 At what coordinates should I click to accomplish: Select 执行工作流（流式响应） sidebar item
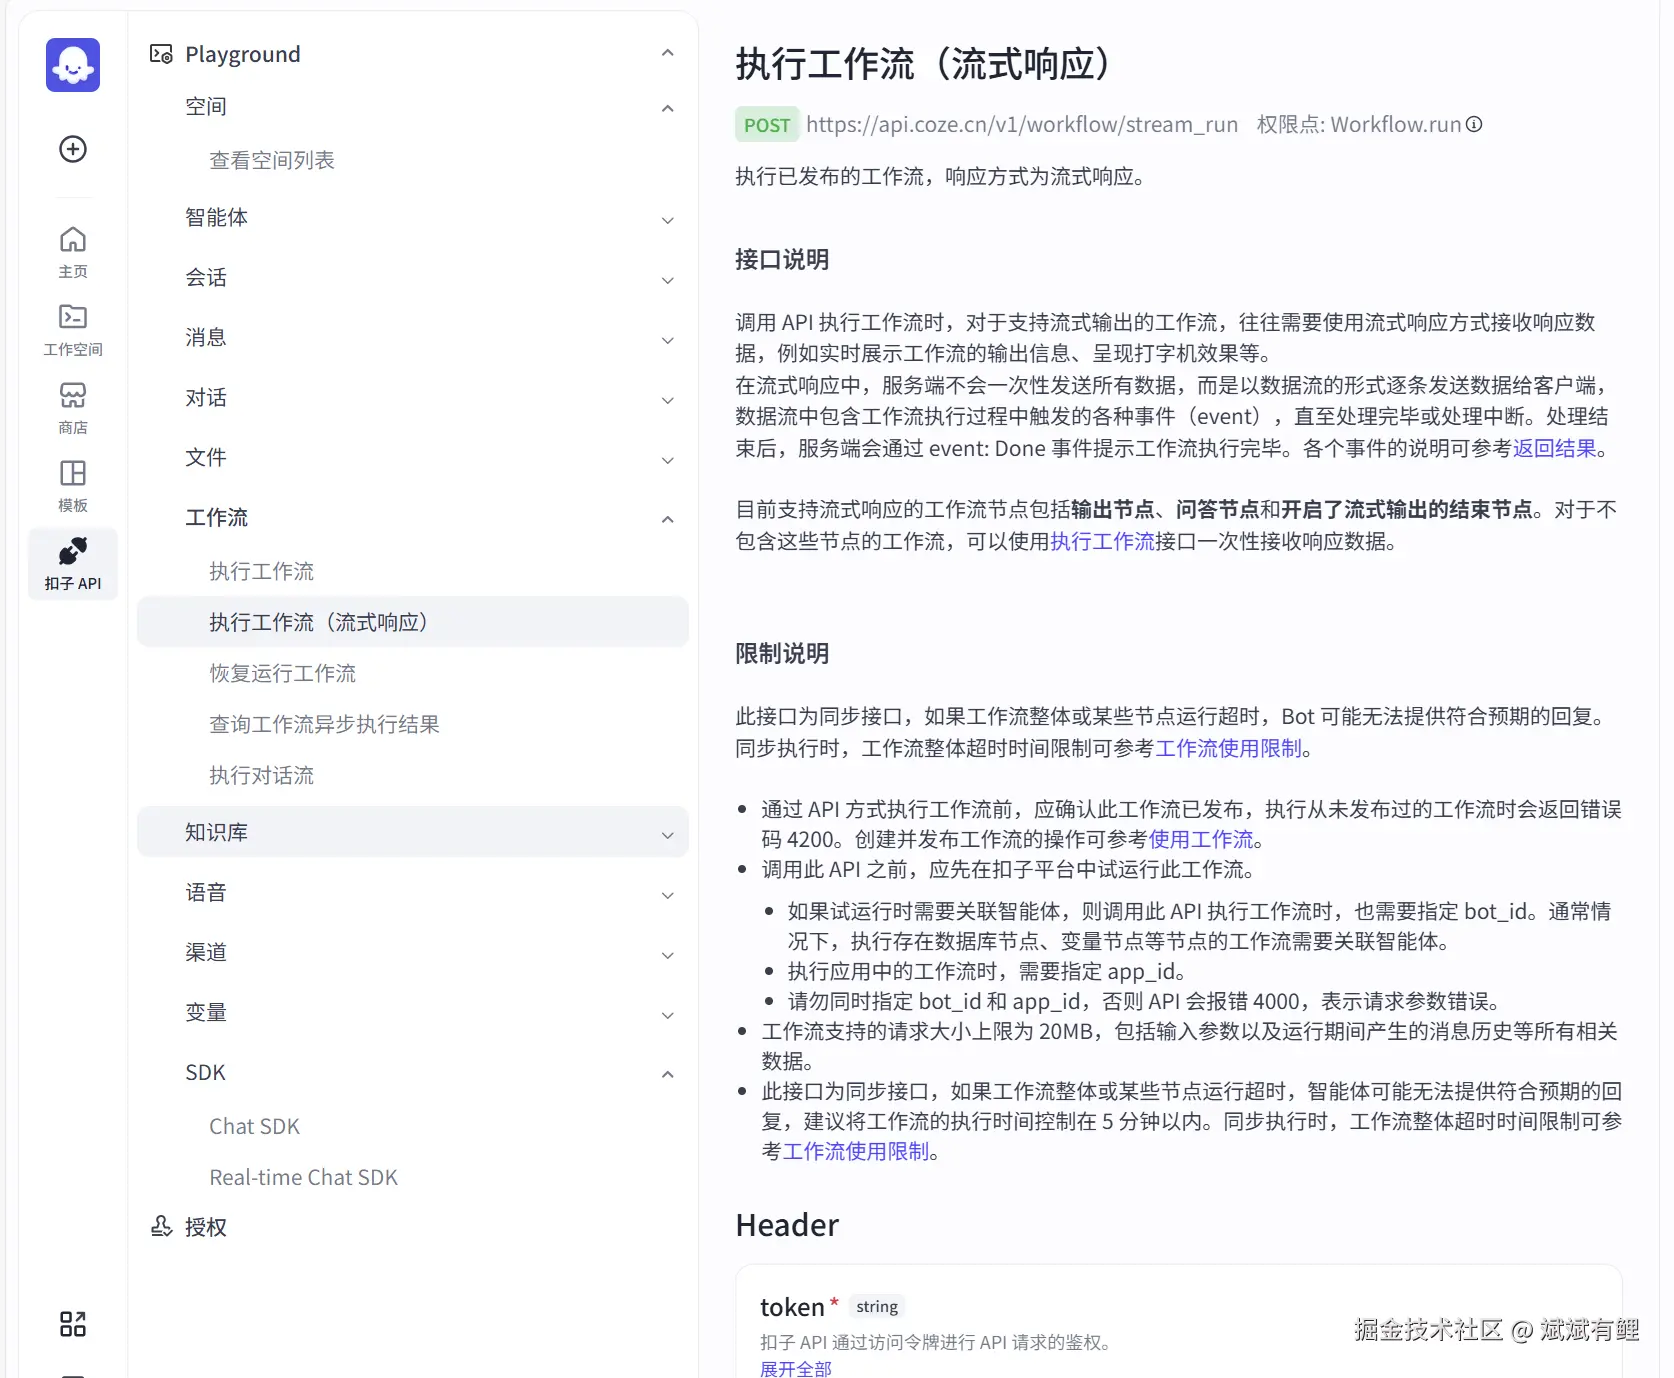(413, 622)
